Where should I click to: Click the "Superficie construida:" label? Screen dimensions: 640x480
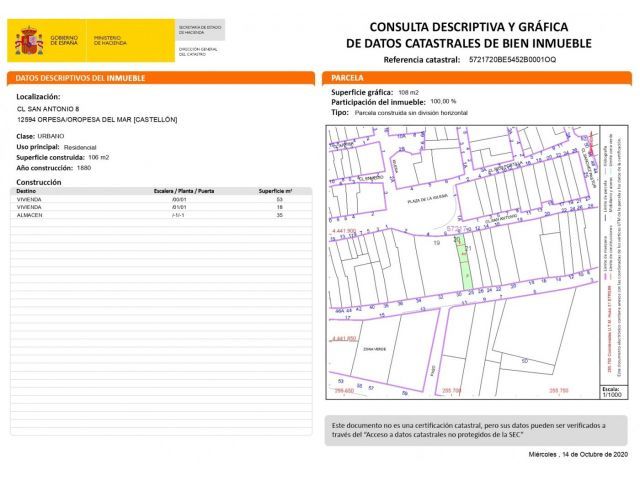(x=50, y=158)
